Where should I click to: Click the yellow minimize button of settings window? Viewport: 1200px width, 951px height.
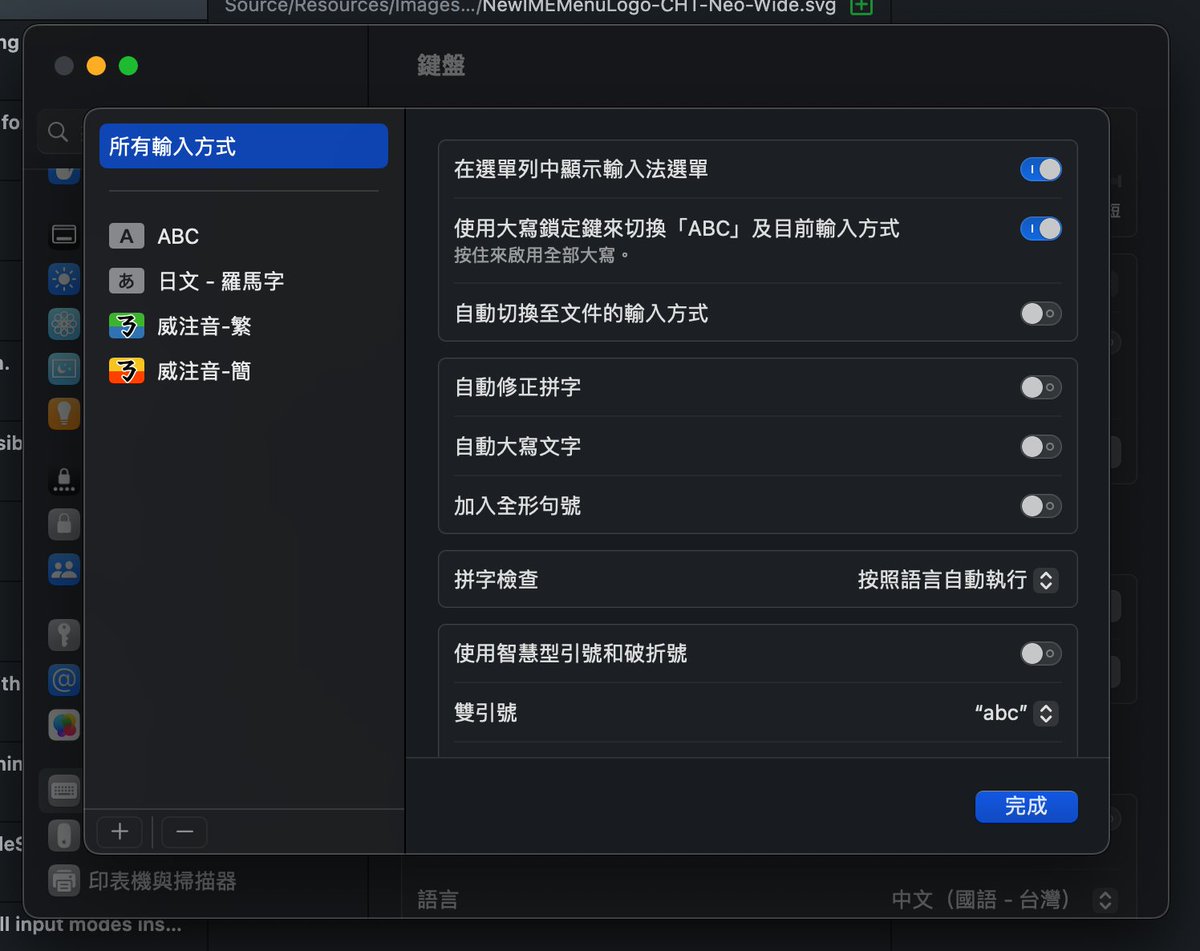(x=96, y=66)
